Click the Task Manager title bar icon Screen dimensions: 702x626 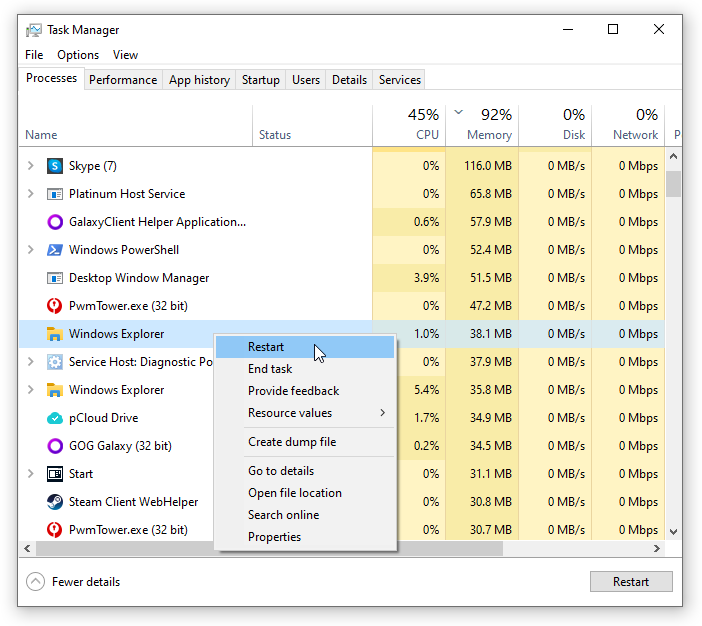click(x=34, y=30)
